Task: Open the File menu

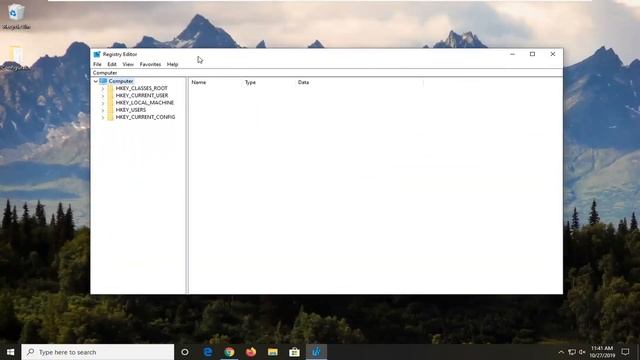Action: [97, 64]
